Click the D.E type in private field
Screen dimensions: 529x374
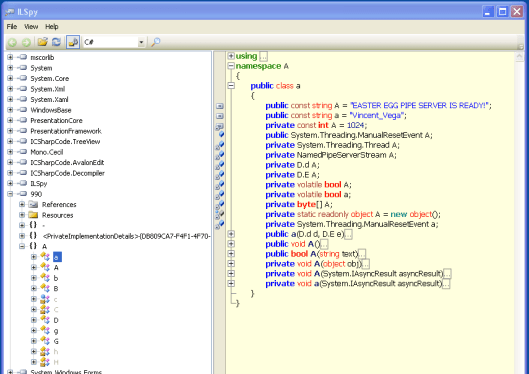click(x=303, y=175)
